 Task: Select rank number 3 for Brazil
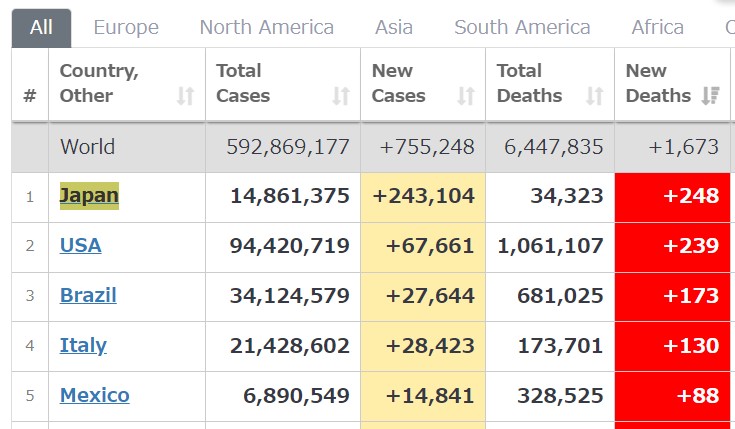(x=30, y=296)
